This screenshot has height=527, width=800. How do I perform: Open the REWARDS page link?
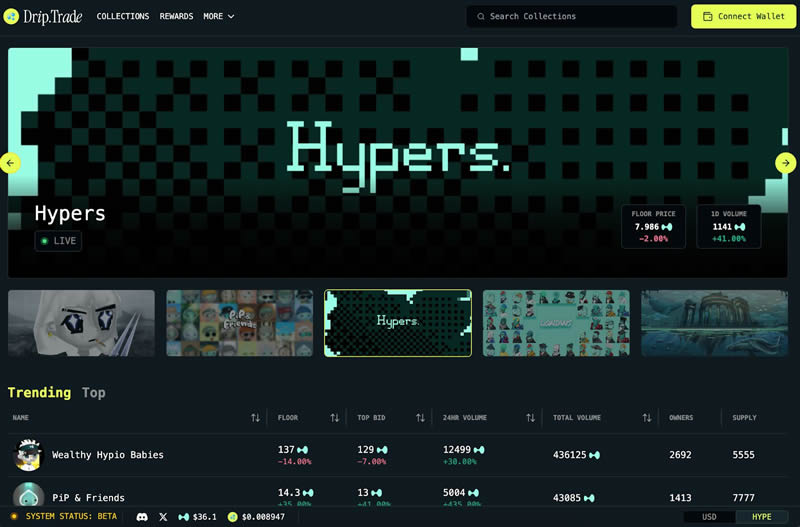(x=176, y=17)
